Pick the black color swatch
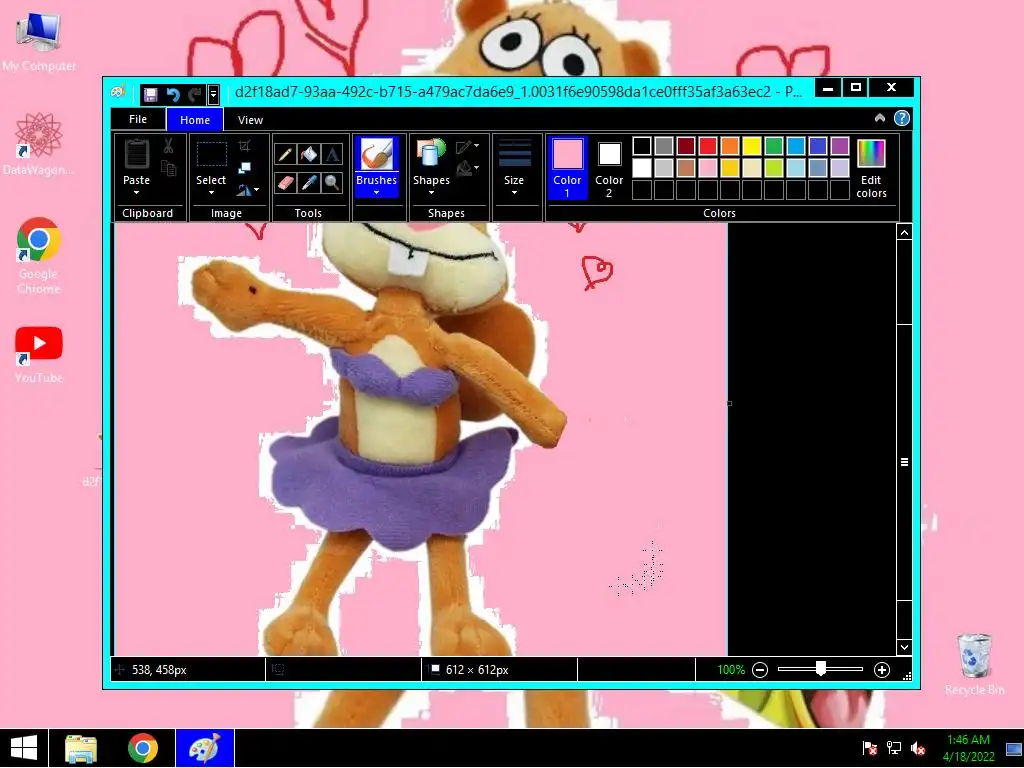The image size is (1024, 768). click(642, 146)
